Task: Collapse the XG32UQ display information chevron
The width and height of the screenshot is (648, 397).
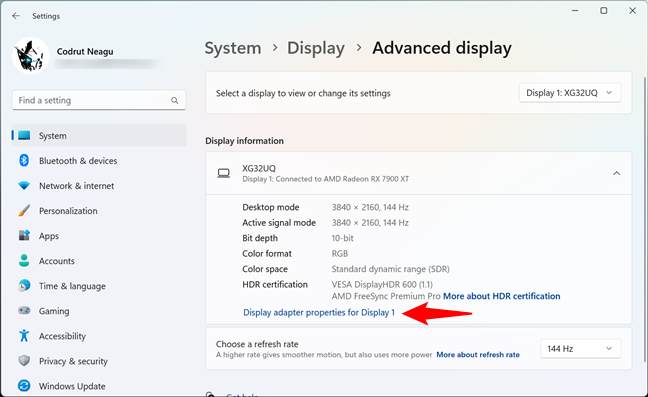Action: (x=617, y=173)
